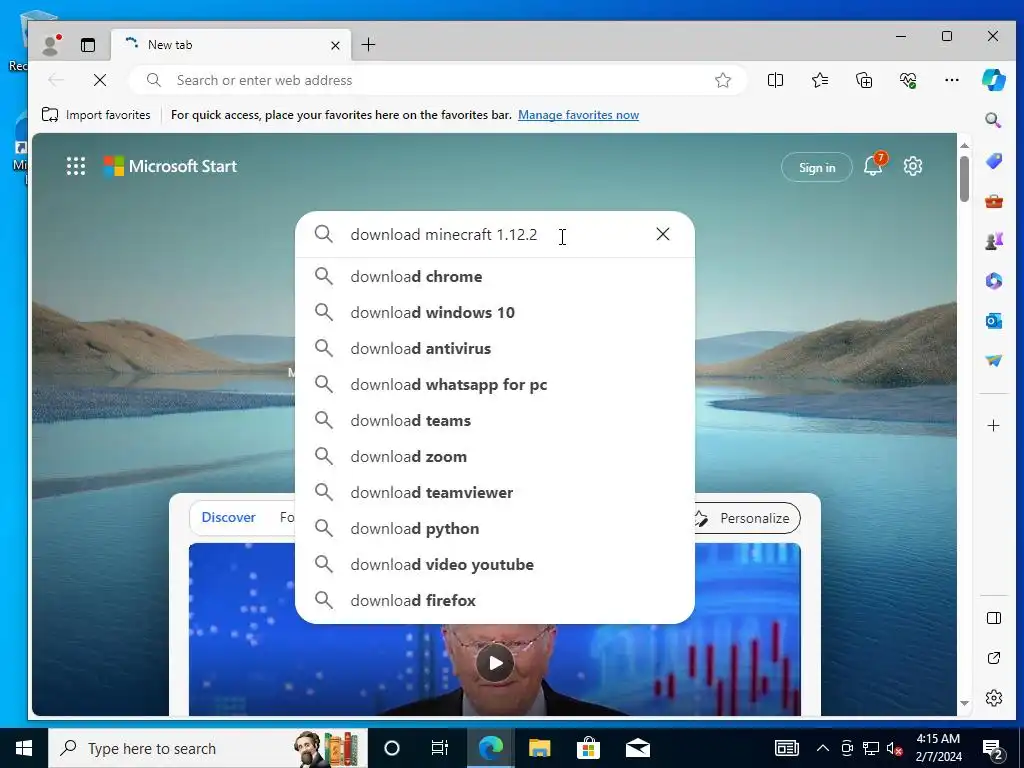Viewport: 1024px width, 768px height.
Task: Open sidebar Tools briefcase icon
Action: click(x=993, y=201)
